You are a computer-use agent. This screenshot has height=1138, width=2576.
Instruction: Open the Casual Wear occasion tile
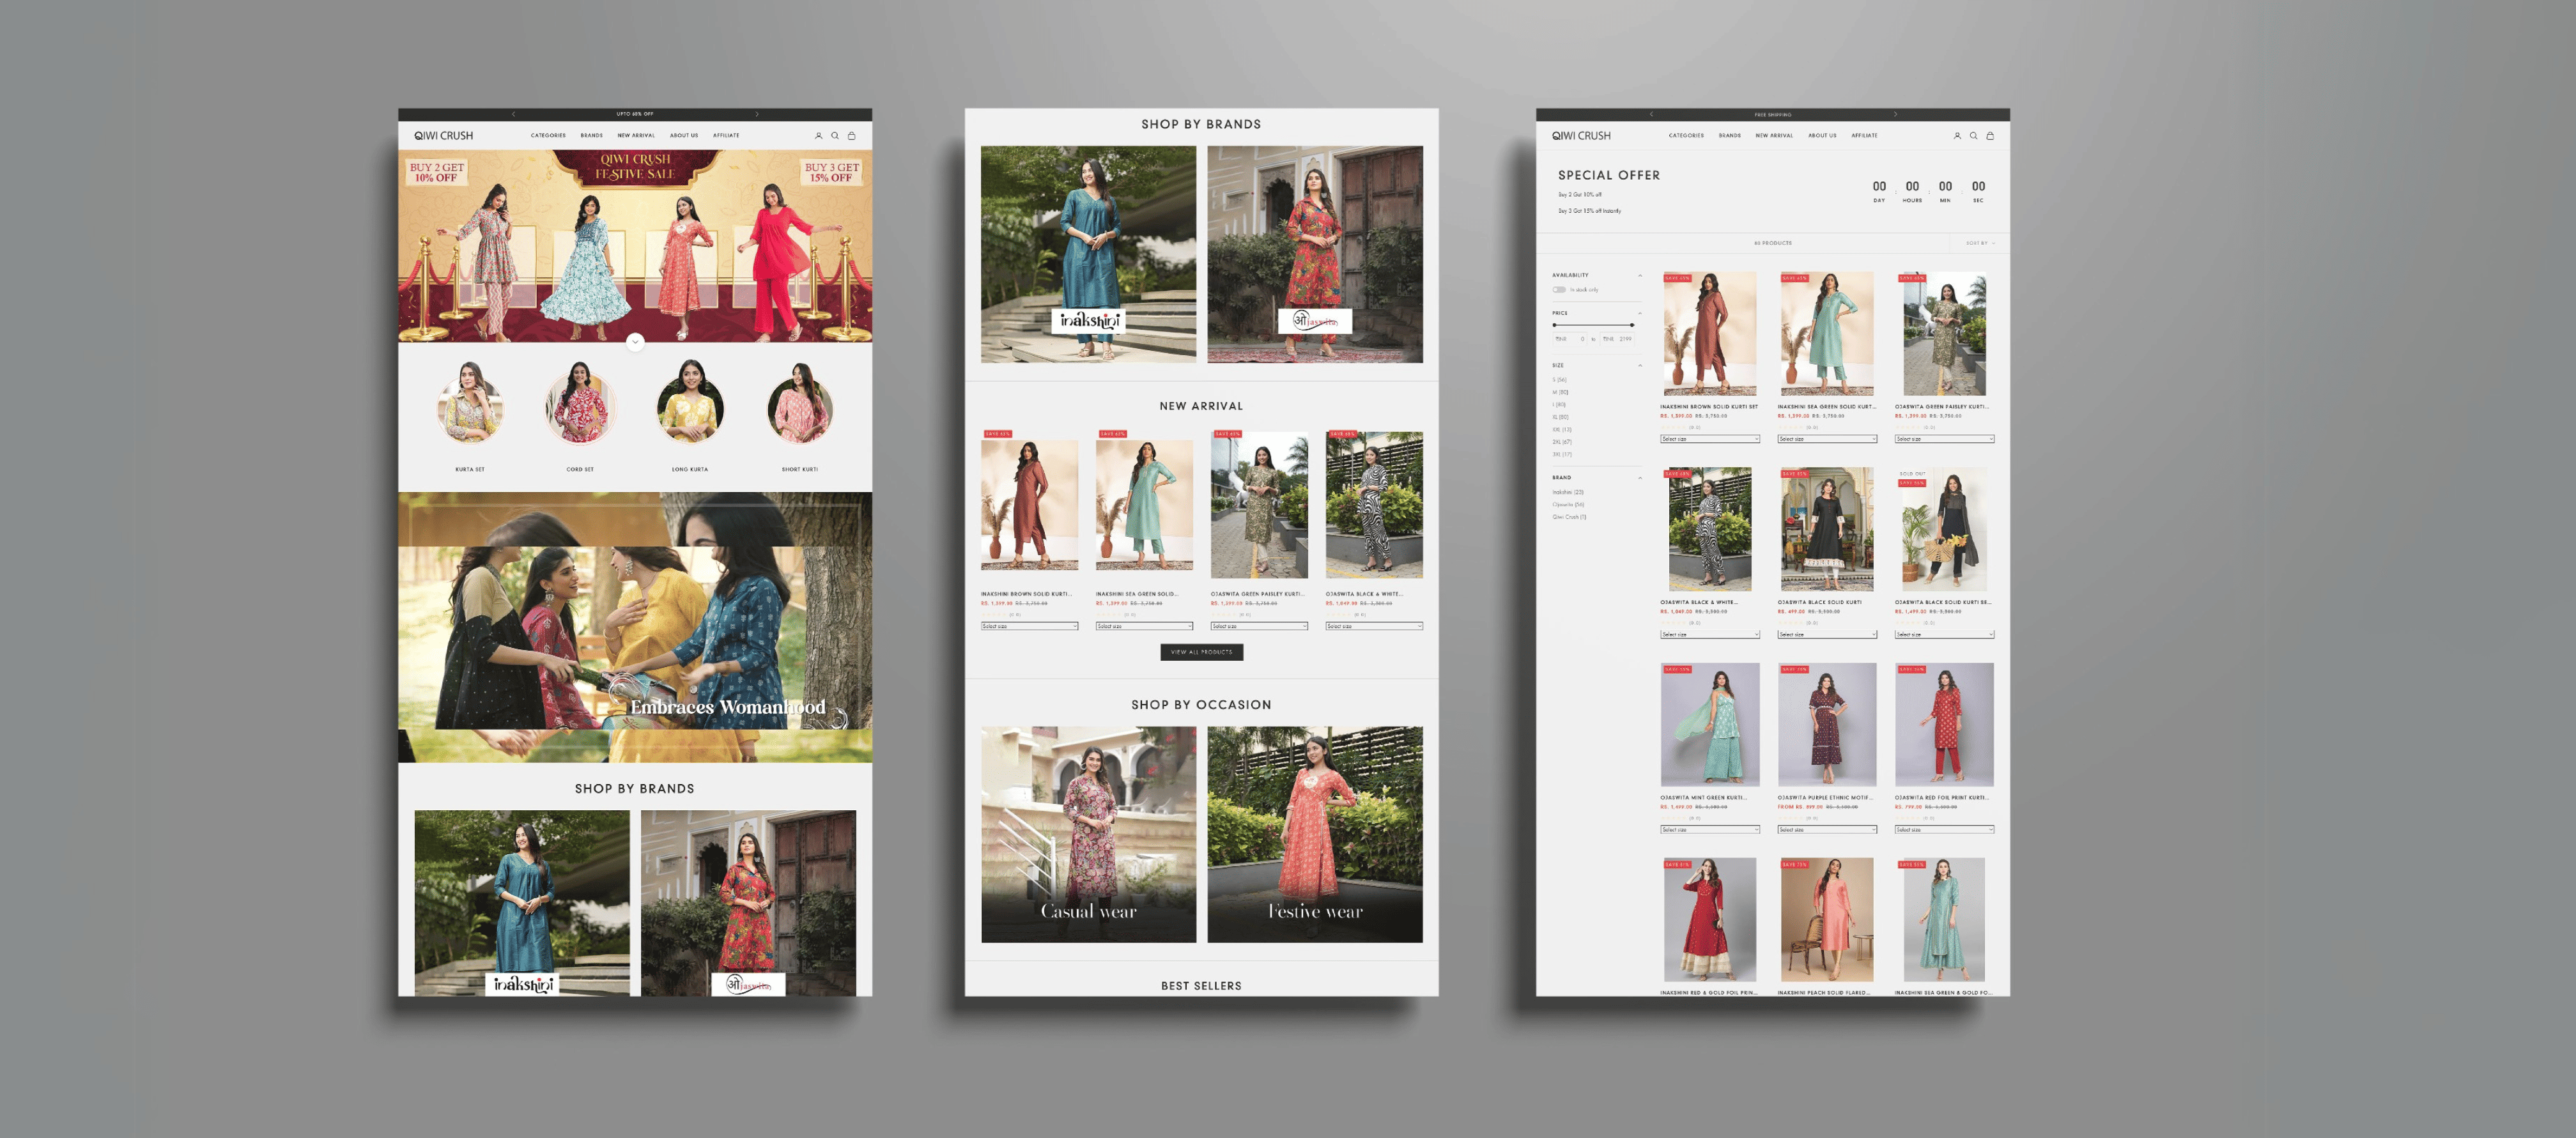[x=1088, y=834]
